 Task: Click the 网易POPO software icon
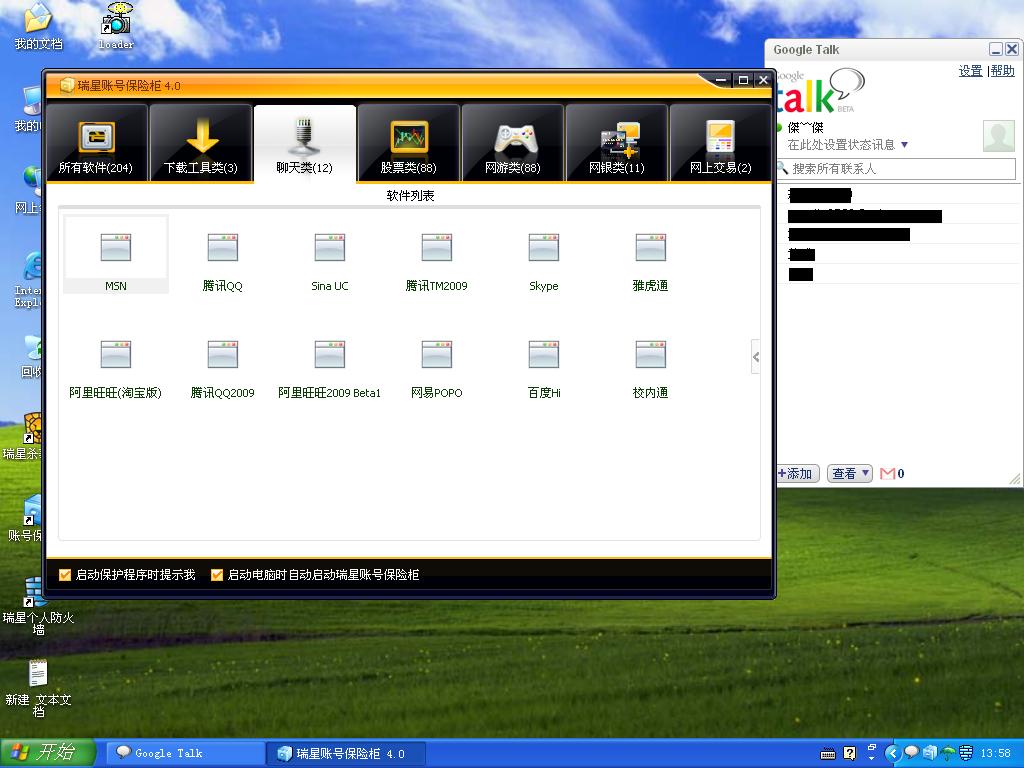[x=437, y=368]
